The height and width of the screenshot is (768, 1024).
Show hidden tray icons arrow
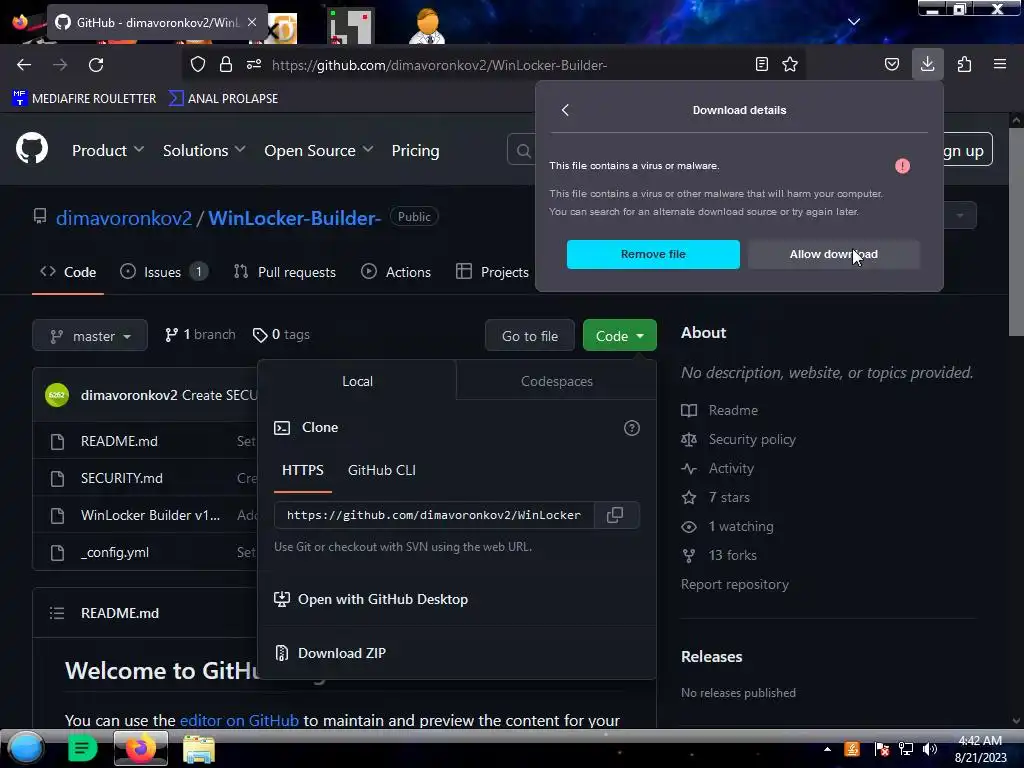pos(827,749)
